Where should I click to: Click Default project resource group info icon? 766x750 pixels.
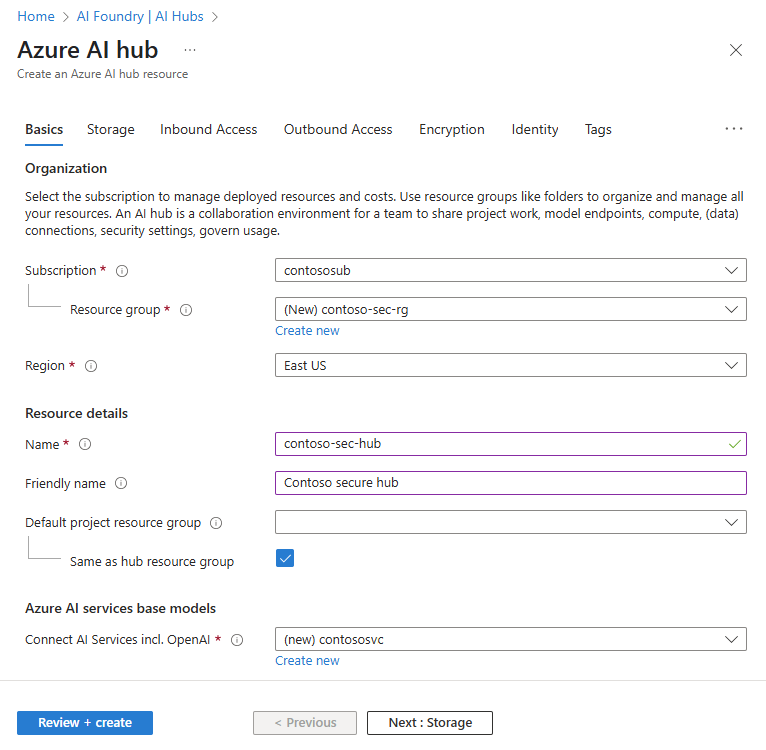(216, 523)
